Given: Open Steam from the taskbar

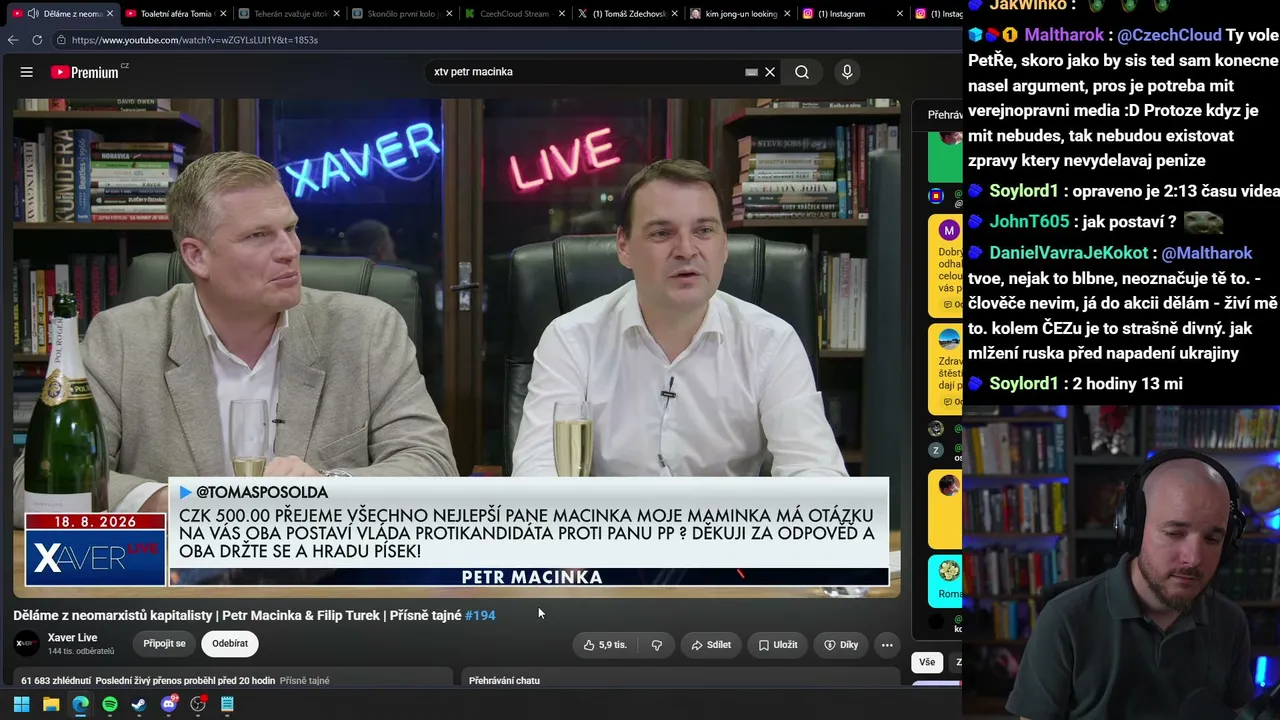Looking at the screenshot, I should tap(139, 704).
